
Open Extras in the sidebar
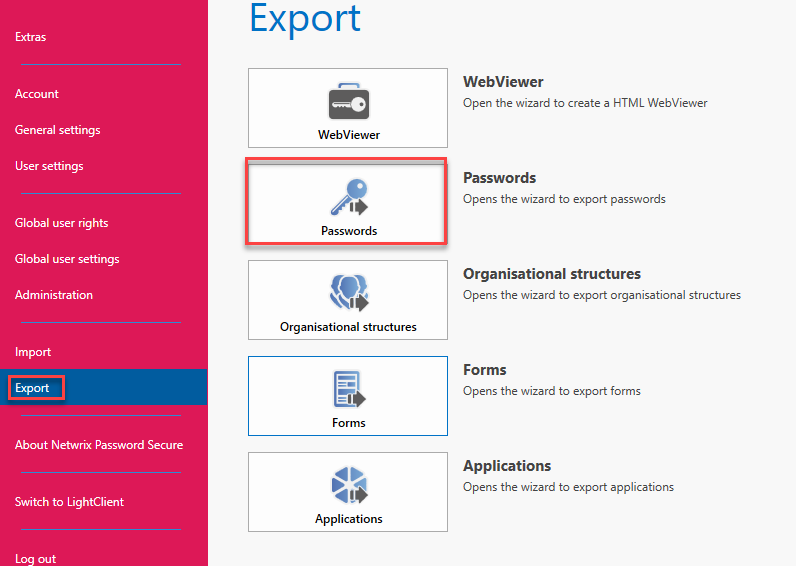[x=30, y=37]
